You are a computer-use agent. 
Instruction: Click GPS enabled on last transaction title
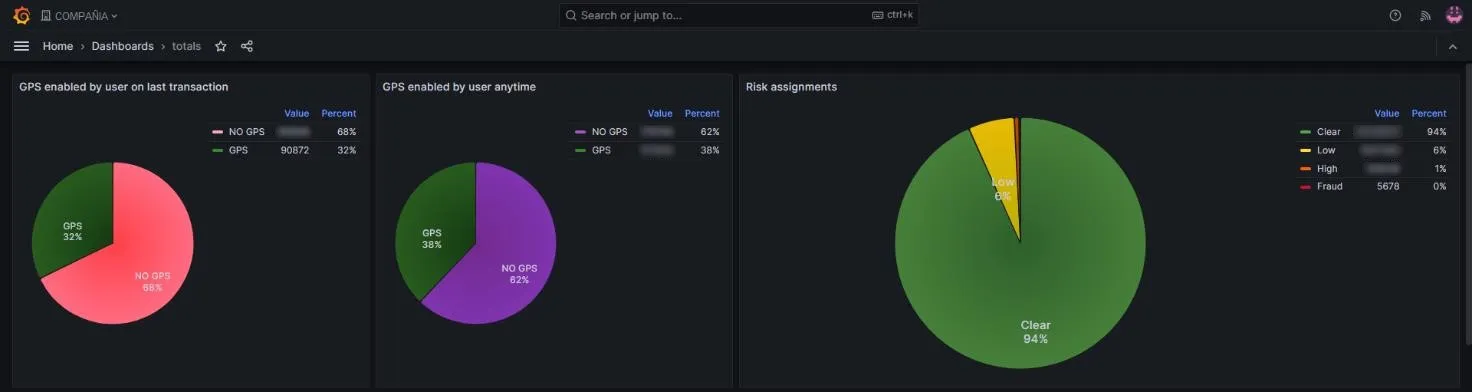pyautogui.click(x=124, y=87)
